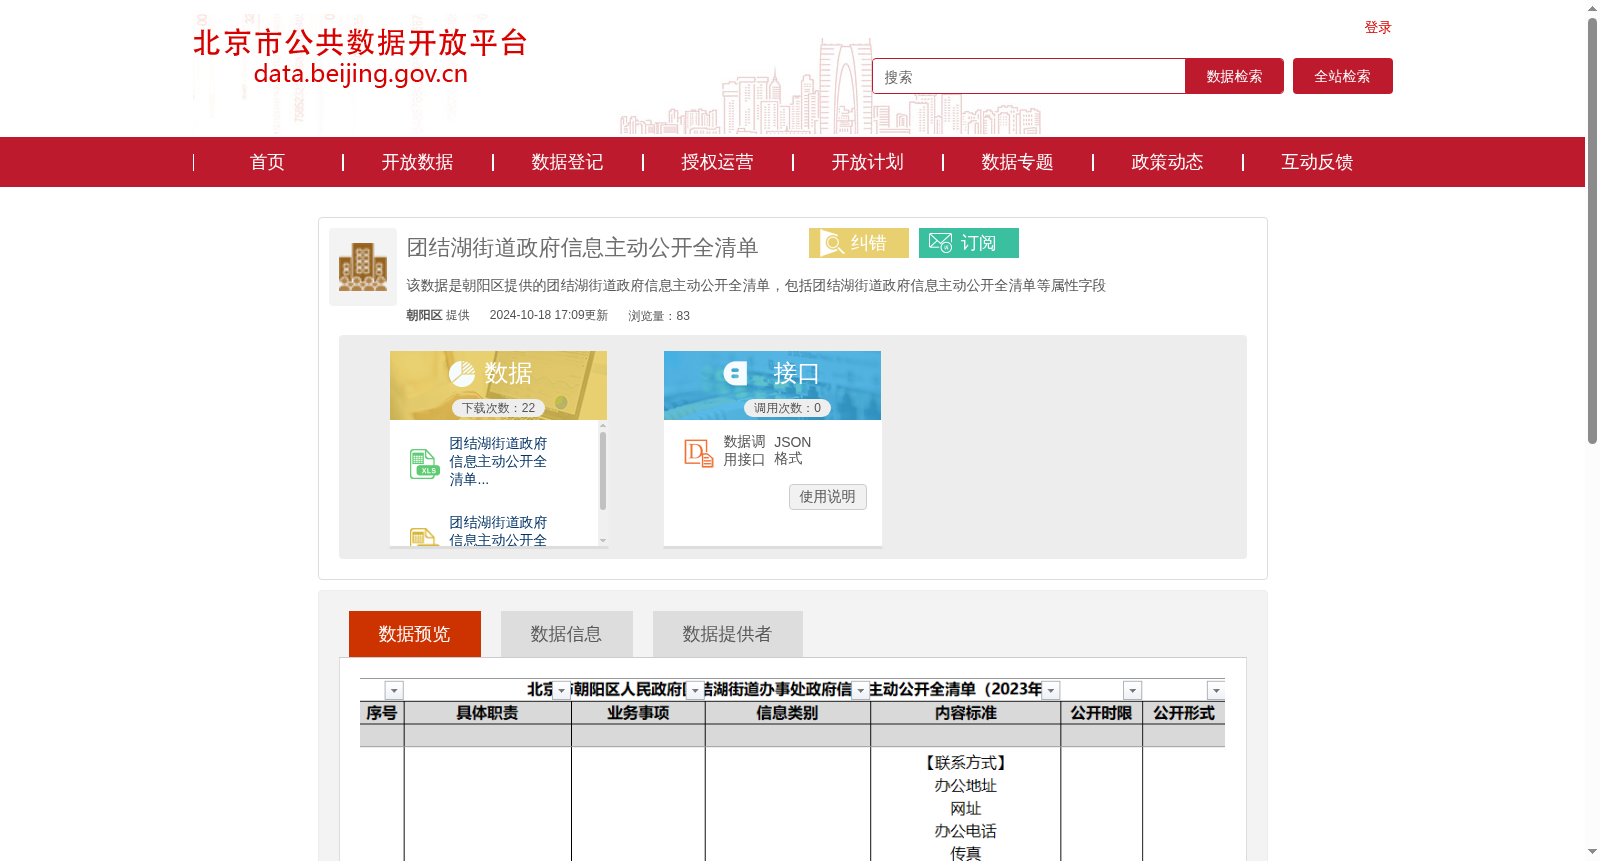Click the page vertical scrollbar thumb
1600x861 pixels.
point(1592,230)
